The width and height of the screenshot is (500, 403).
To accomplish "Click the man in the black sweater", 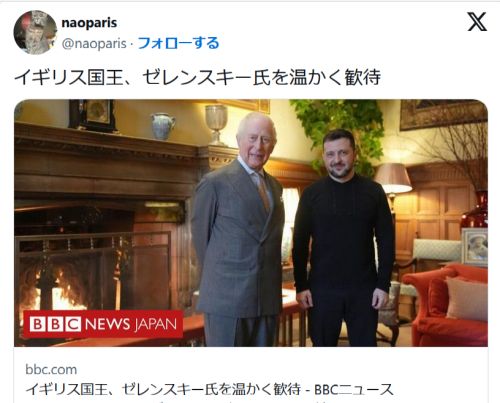I will click(343, 237).
